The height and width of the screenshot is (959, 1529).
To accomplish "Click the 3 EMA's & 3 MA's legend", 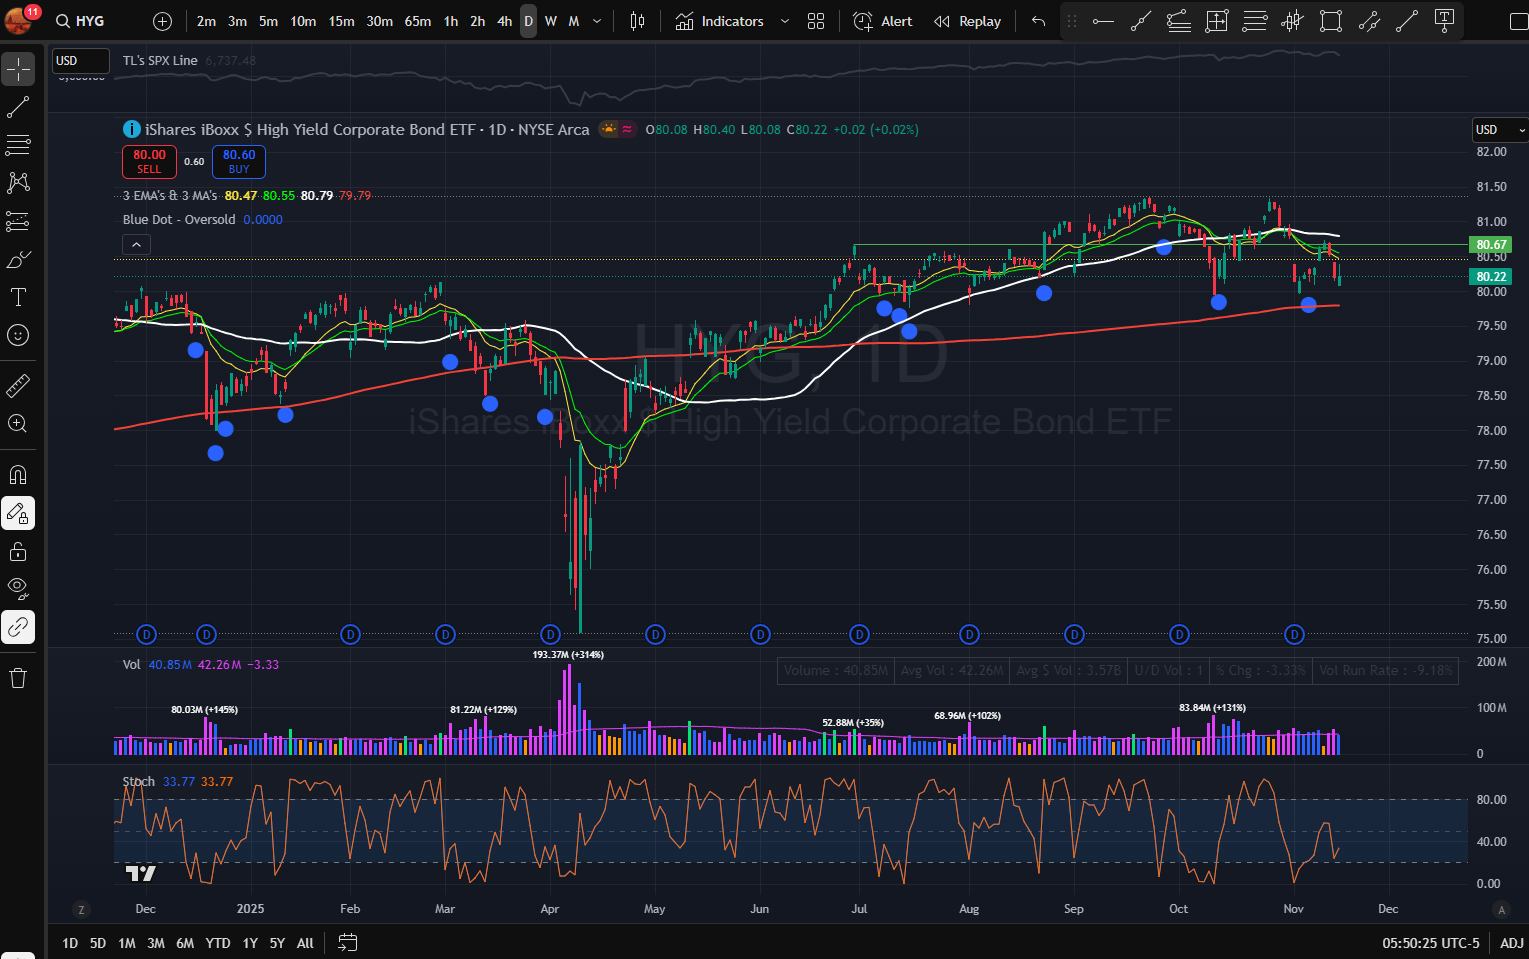I will pyautogui.click(x=170, y=196).
